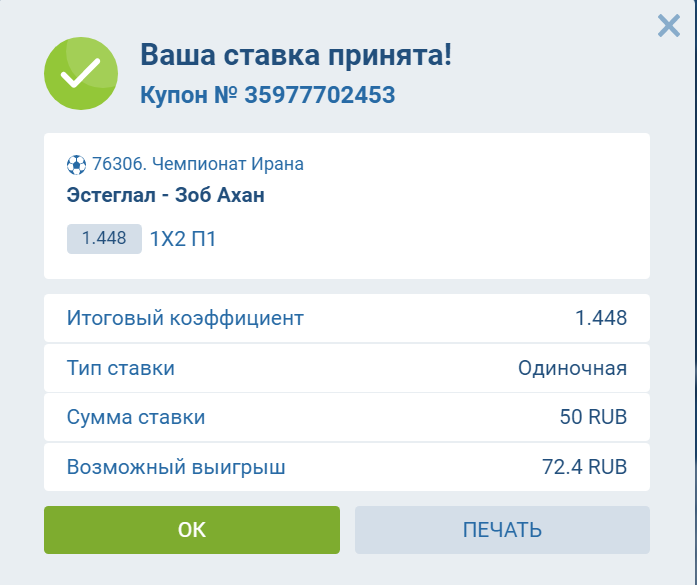
Task: Click coupon number 35977702453
Action: [x=320, y=95]
